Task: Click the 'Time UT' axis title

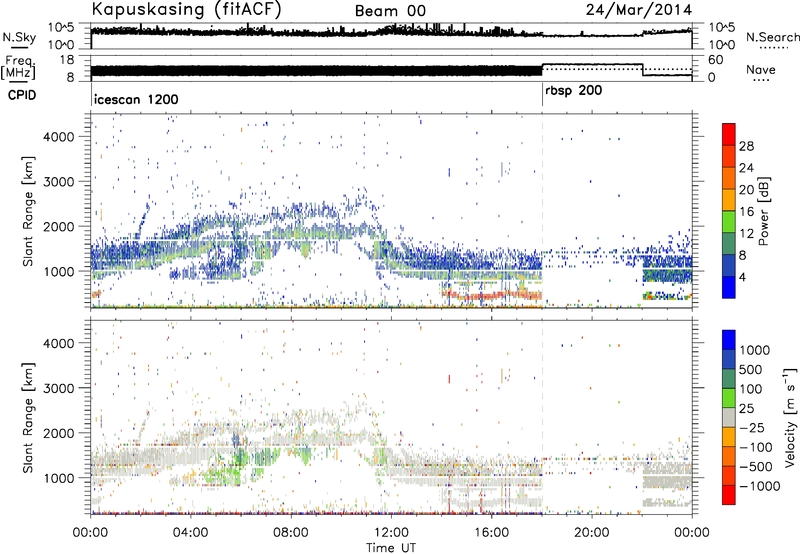Action: pyautogui.click(x=391, y=548)
